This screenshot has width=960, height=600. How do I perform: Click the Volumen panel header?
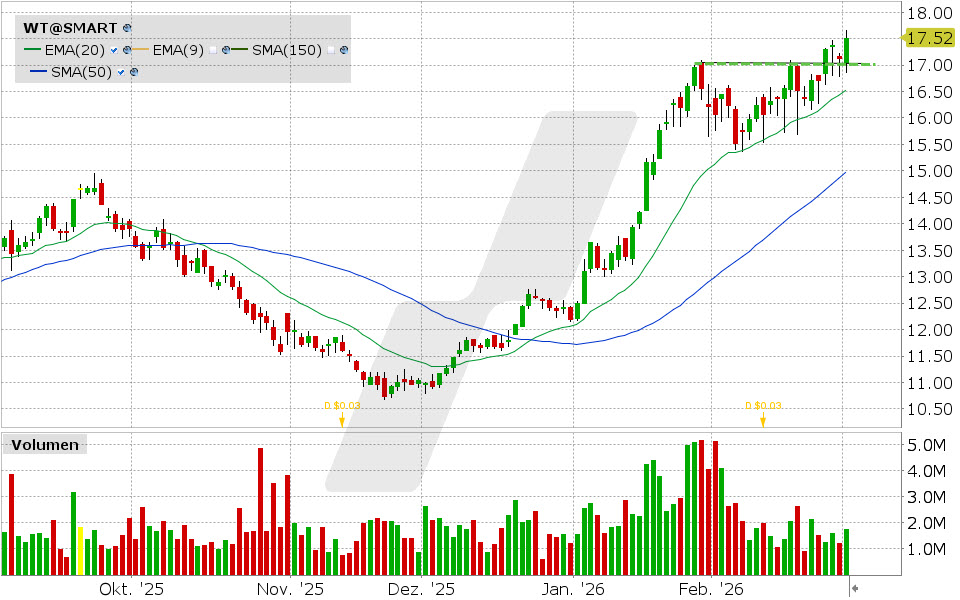(x=46, y=444)
